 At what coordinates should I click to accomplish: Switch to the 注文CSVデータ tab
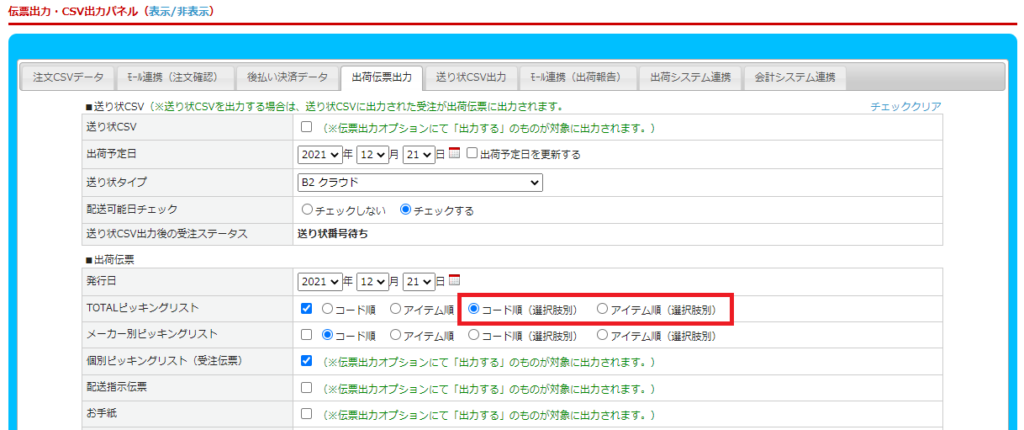point(67,77)
